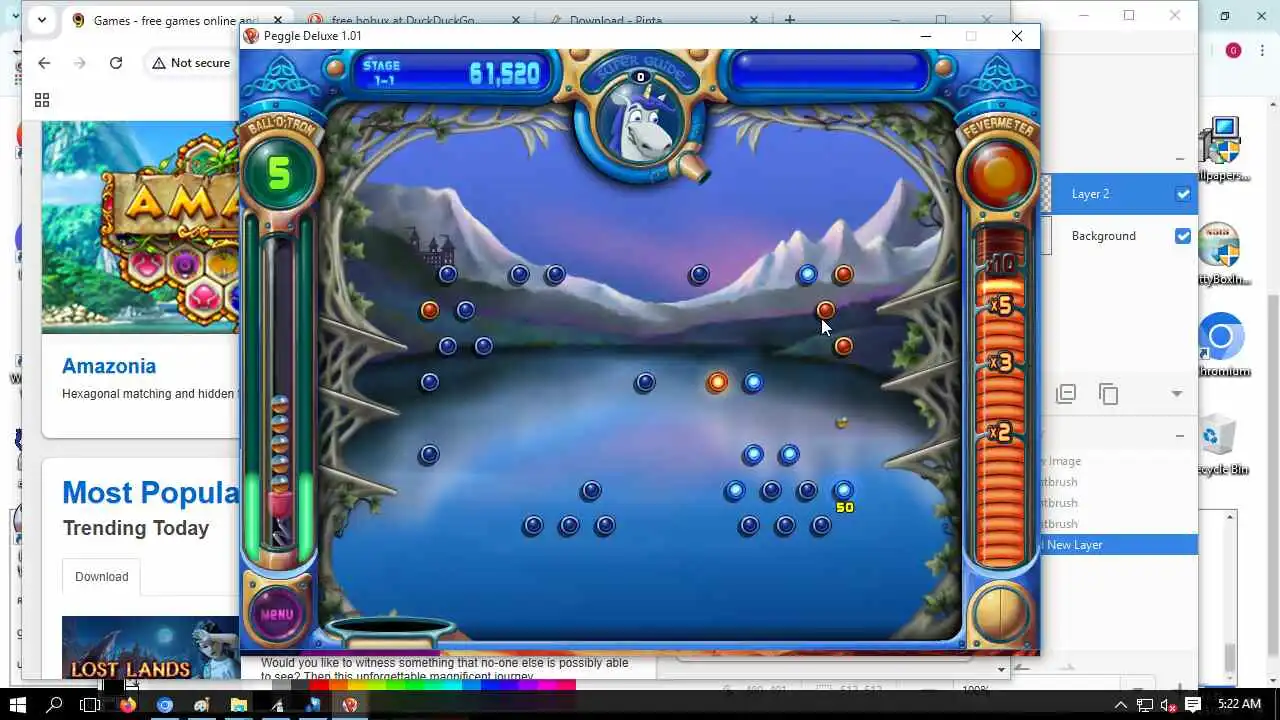Open Chromium from the taskbar

164,705
